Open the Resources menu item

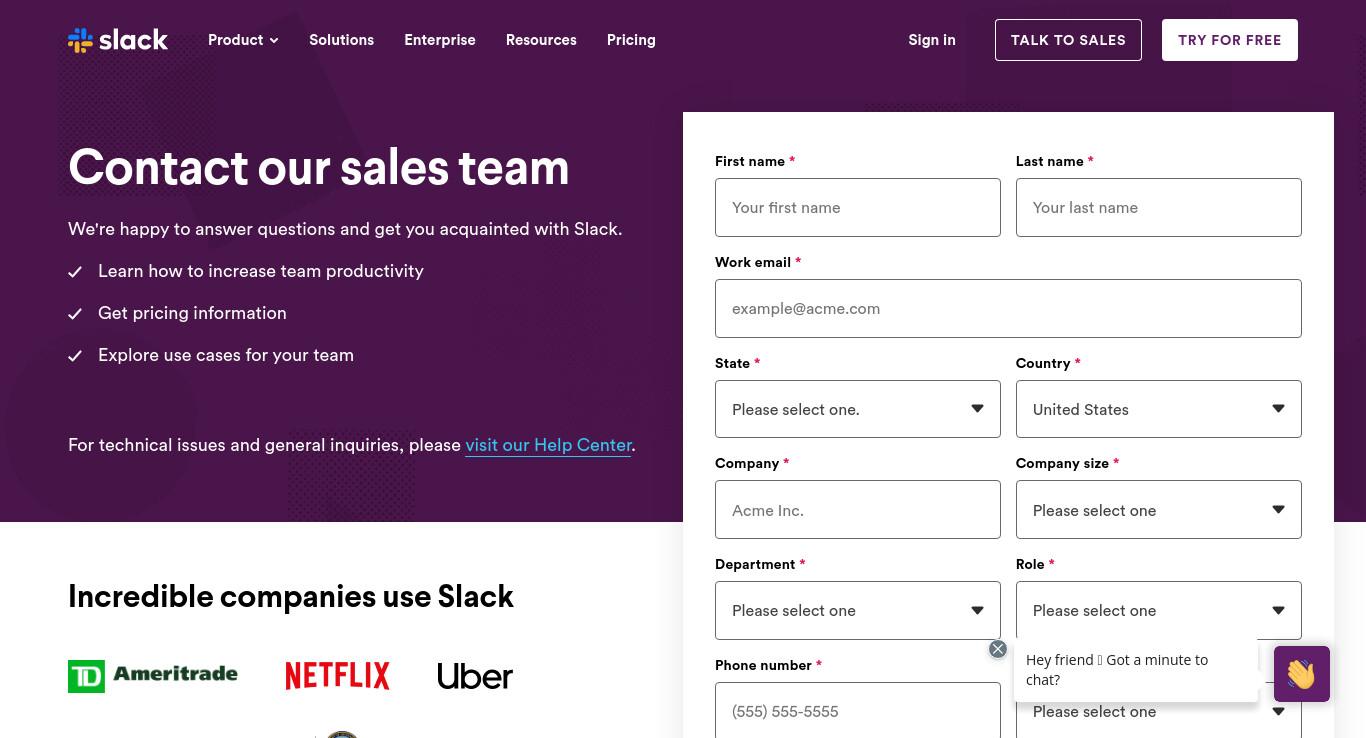[x=541, y=40]
